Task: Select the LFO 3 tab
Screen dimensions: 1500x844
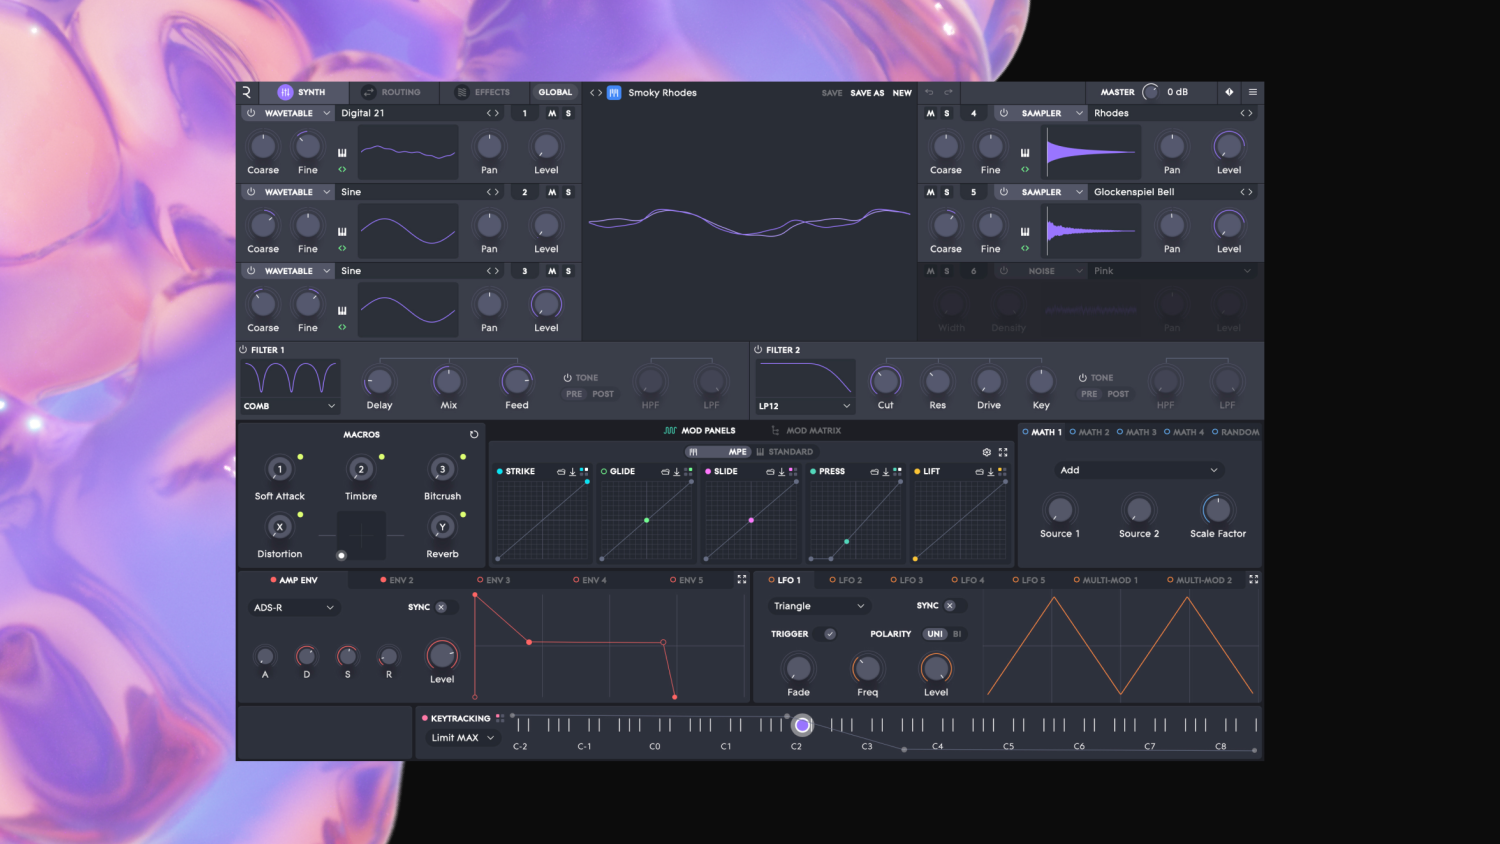Action: coord(907,580)
